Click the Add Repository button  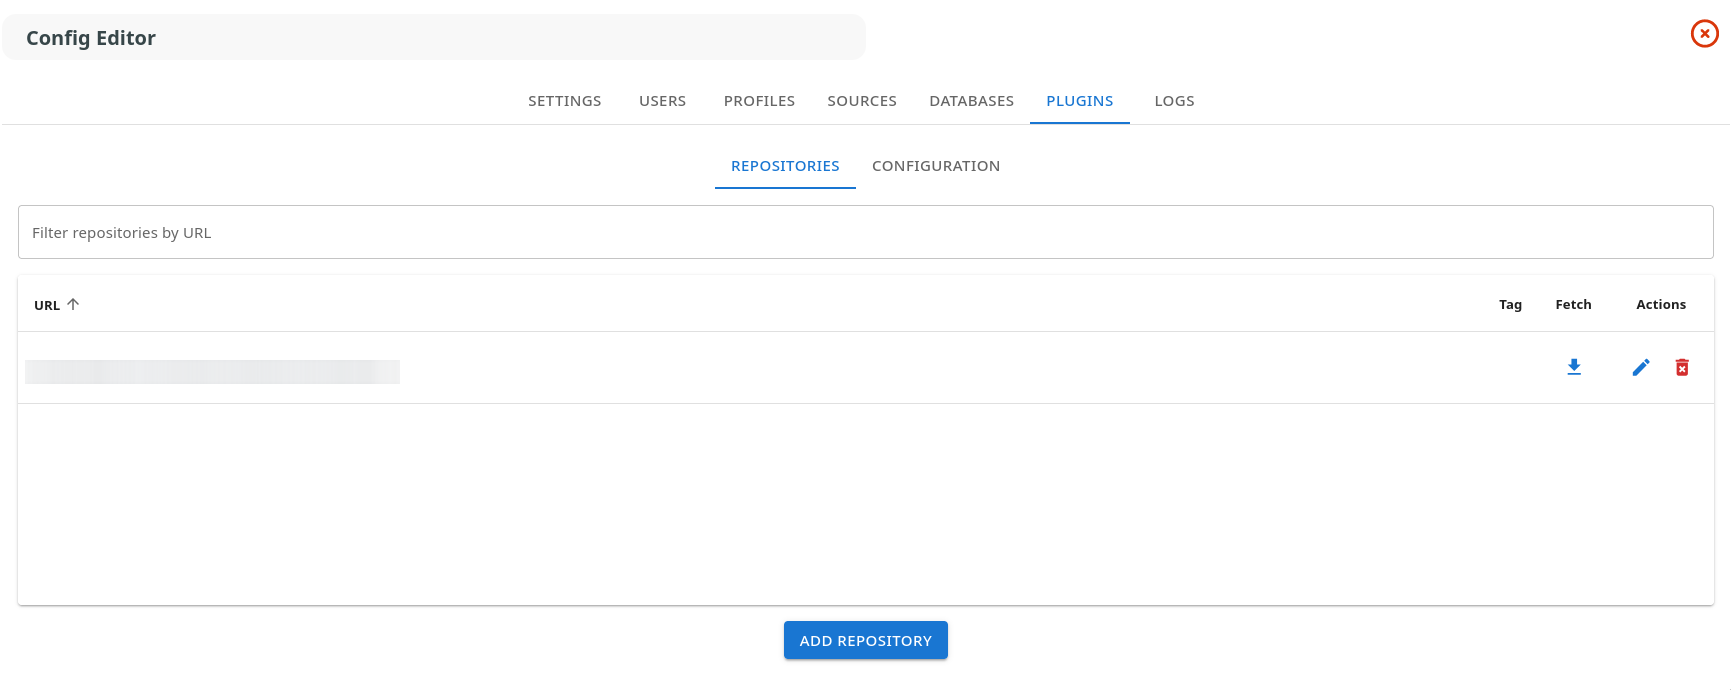pos(866,640)
